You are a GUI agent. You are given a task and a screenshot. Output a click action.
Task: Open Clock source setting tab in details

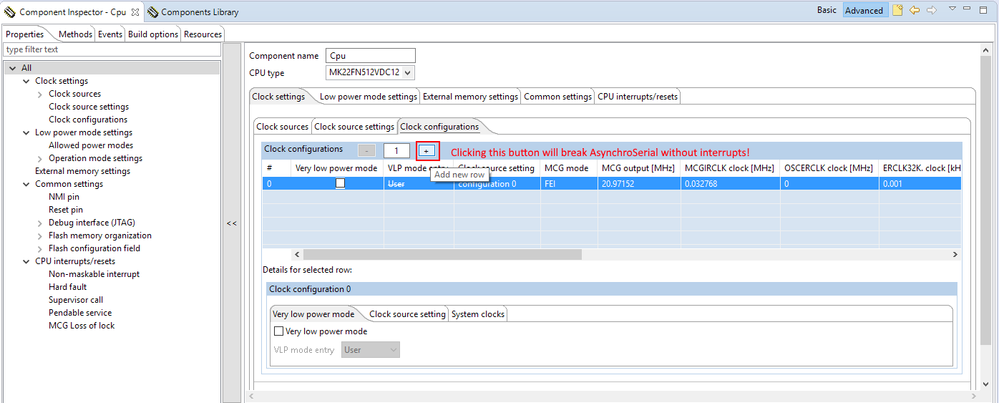pos(407,314)
